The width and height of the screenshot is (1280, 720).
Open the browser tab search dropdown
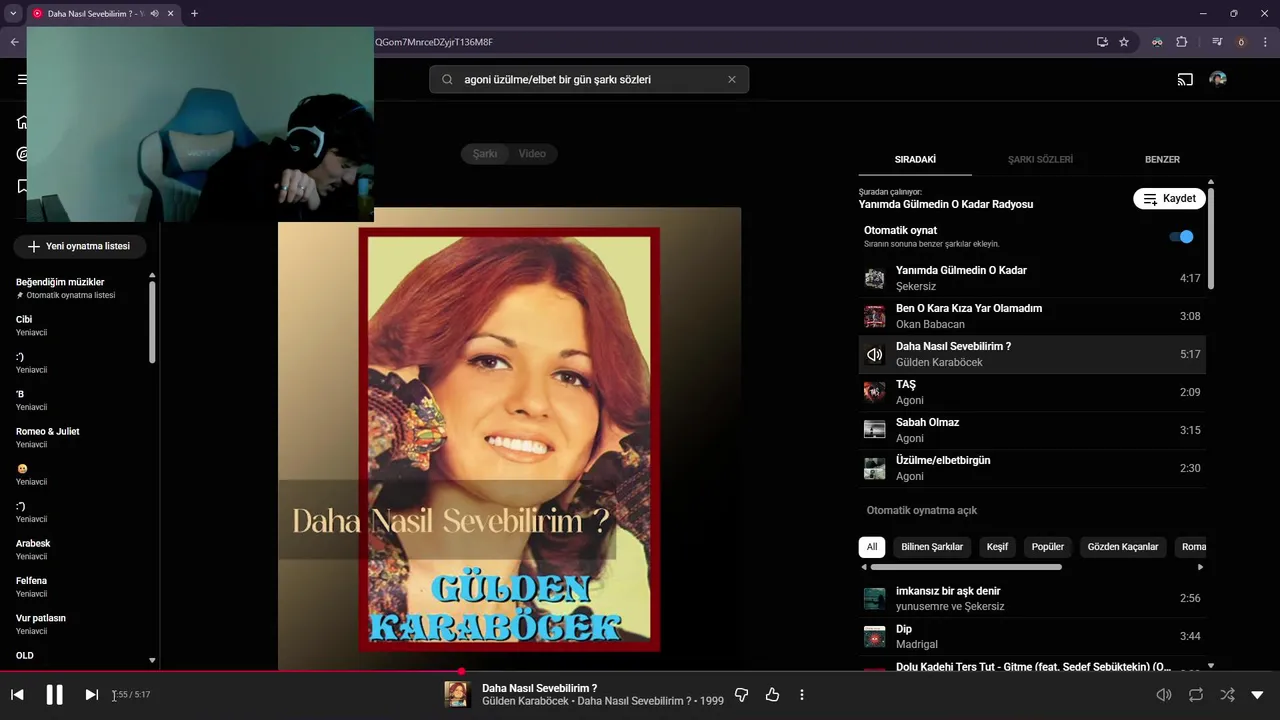coord(13,13)
